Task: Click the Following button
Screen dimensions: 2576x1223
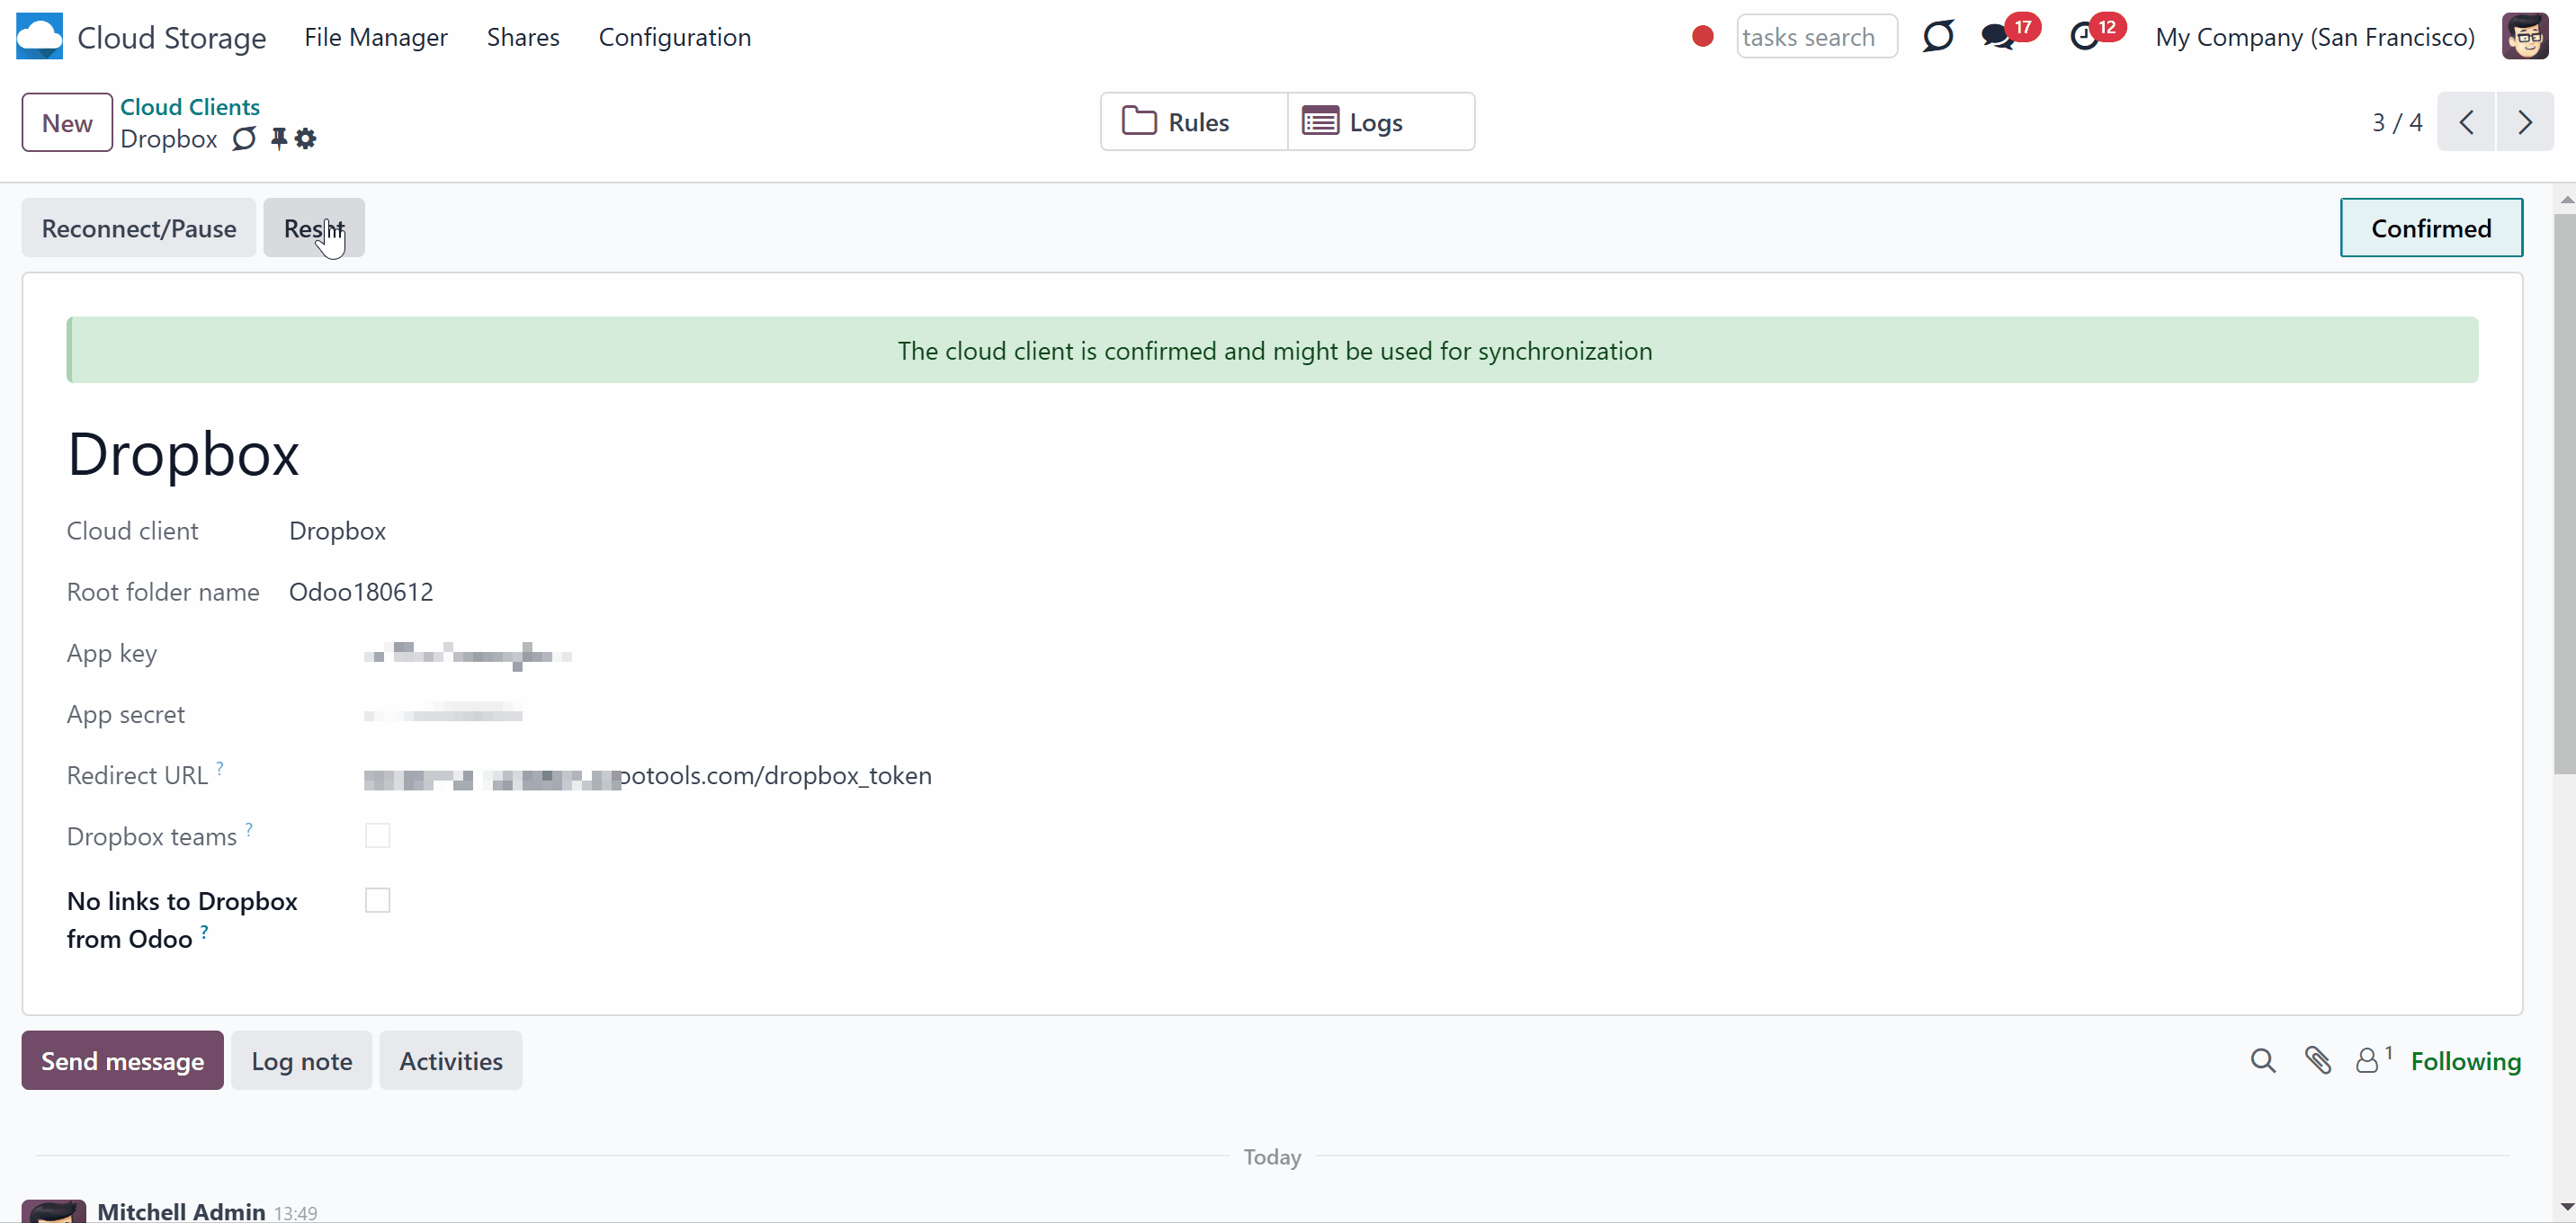Action: [x=2466, y=1061]
